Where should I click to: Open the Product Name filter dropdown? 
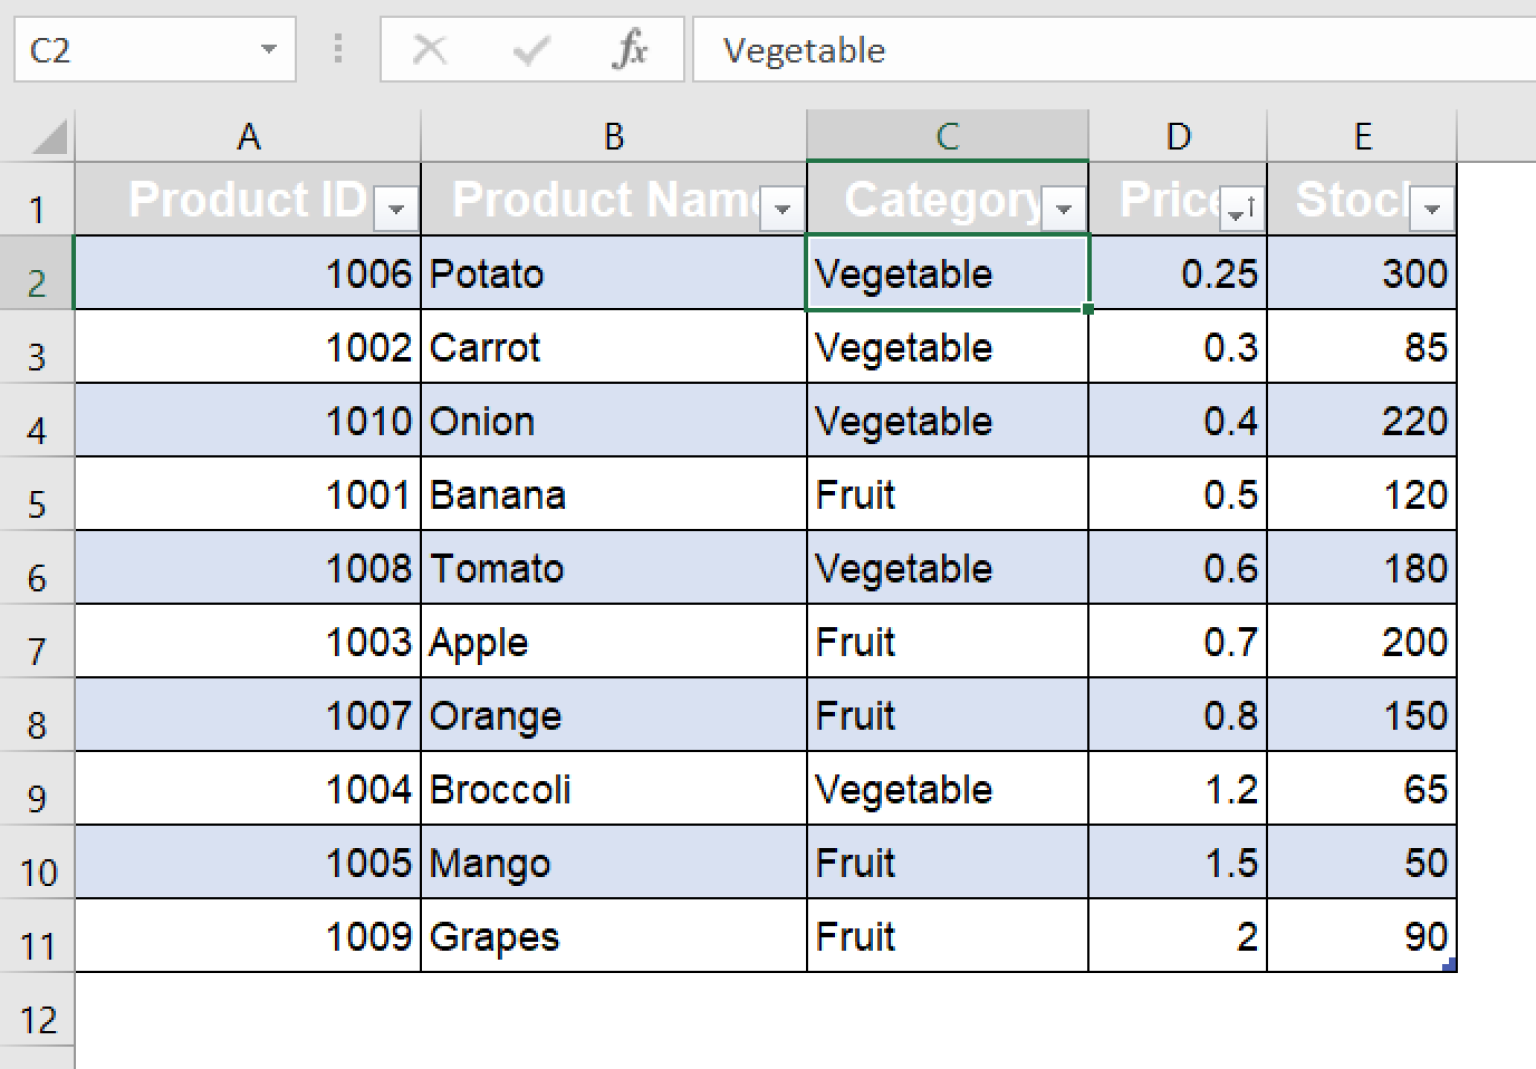[781, 208]
